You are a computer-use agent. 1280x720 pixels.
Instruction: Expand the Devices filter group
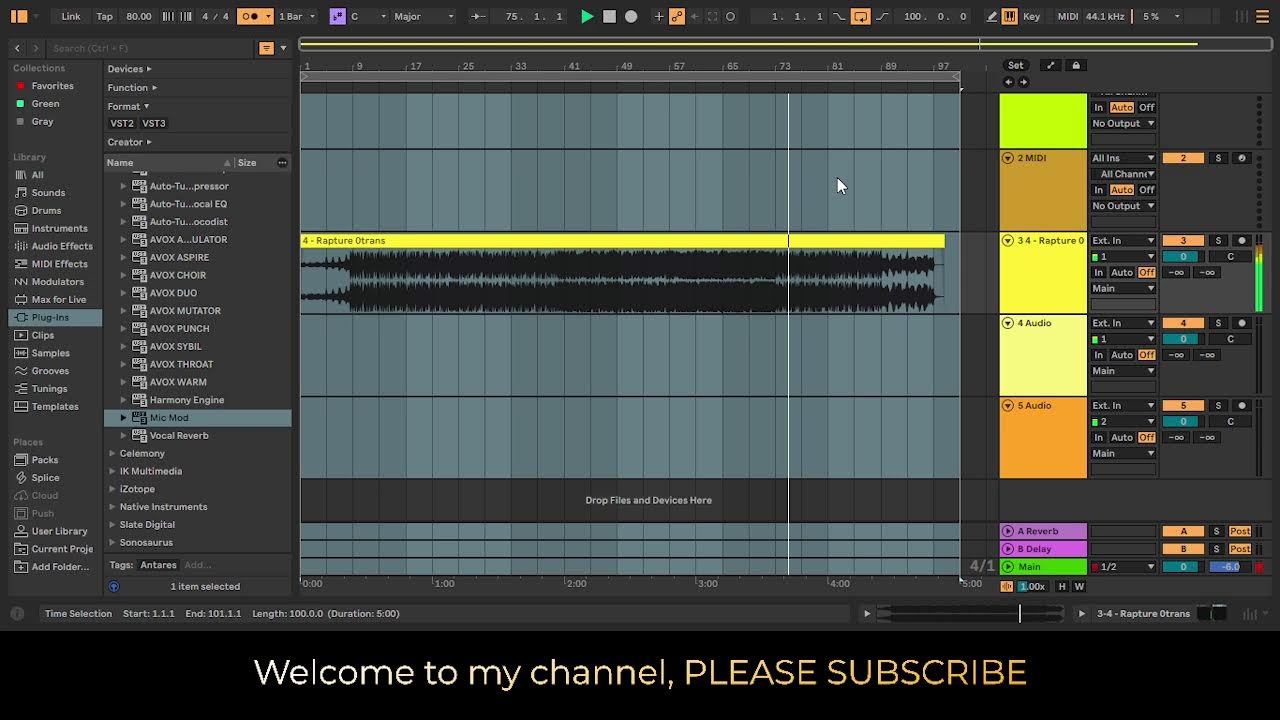point(129,69)
